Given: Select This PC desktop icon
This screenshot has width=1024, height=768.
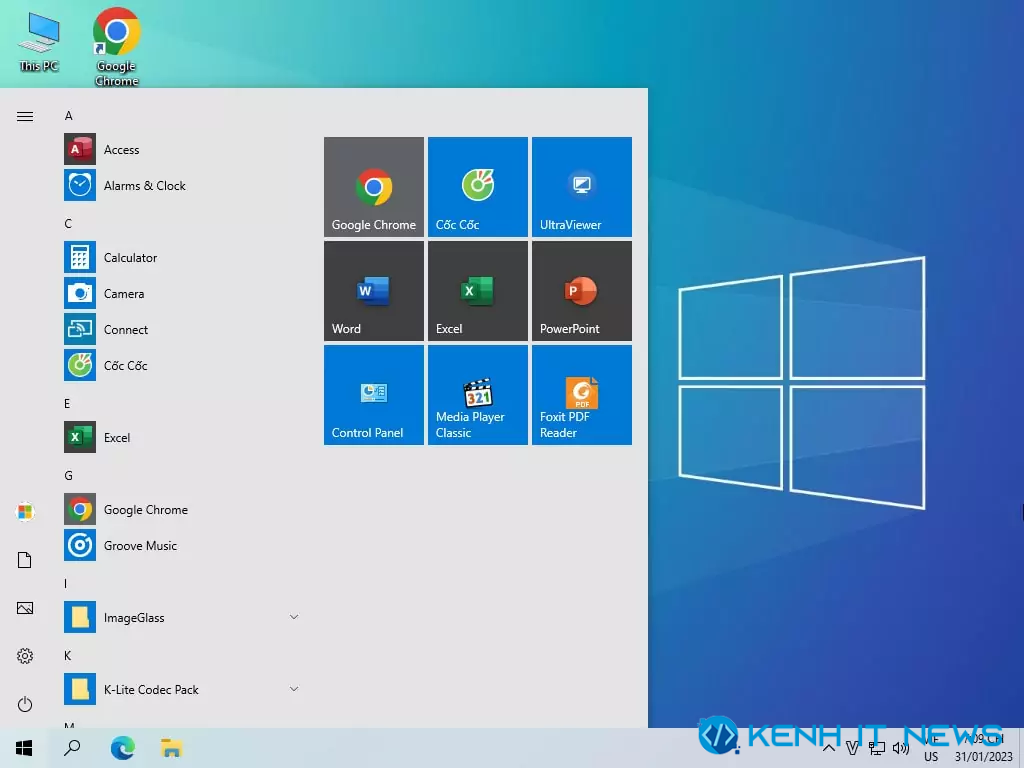Looking at the screenshot, I should click(x=39, y=42).
